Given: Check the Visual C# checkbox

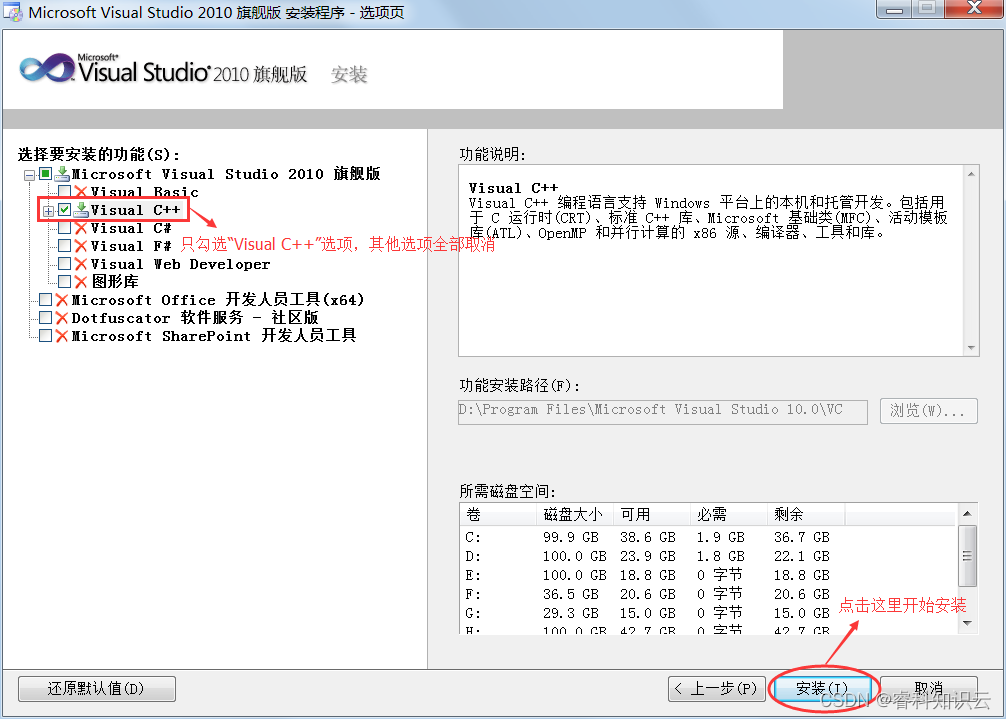Looking at the screenshot, I should pyautogui.click(x=65, y=228).
